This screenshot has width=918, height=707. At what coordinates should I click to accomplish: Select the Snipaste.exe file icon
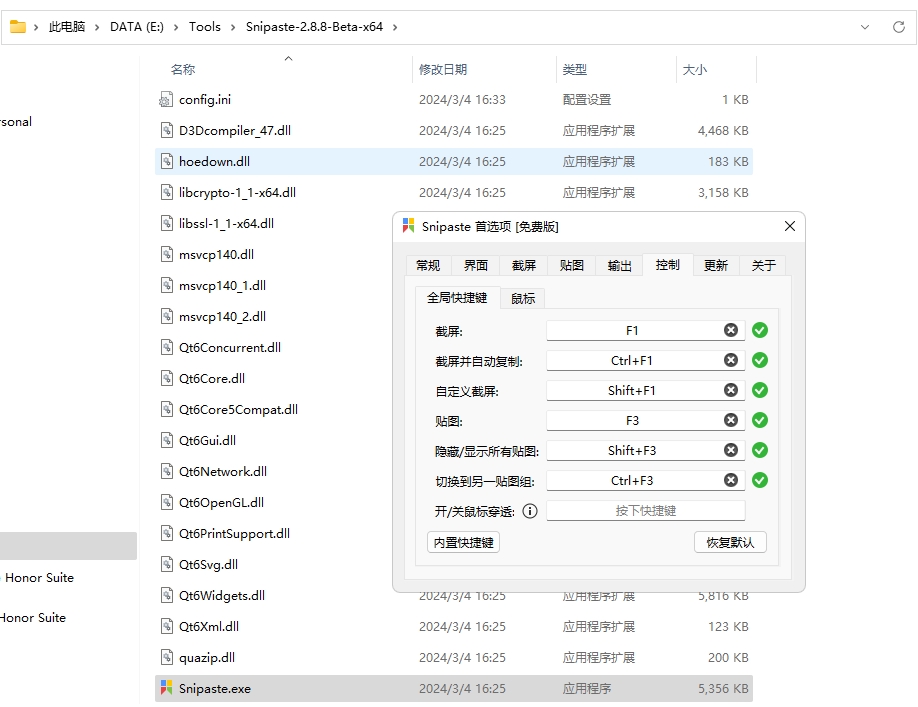point(166,688)
